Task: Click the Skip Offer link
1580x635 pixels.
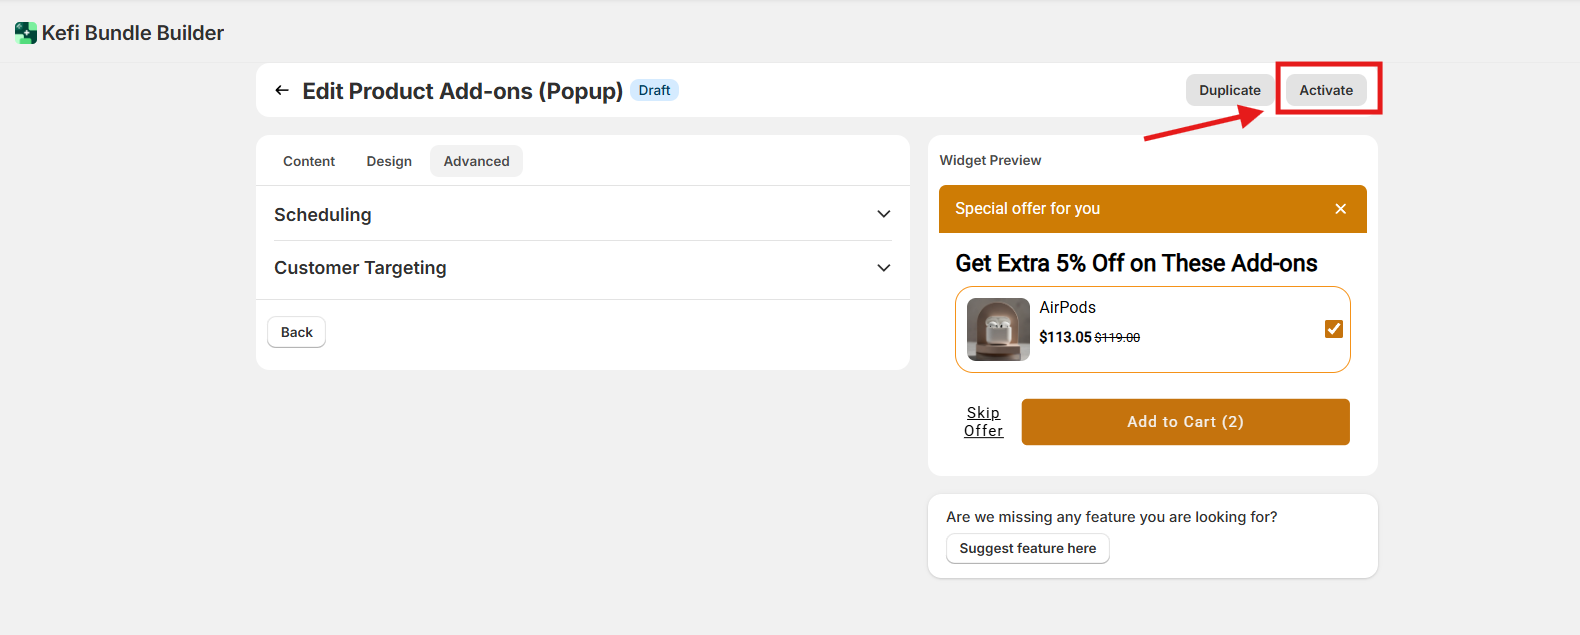Action: coord(983,422)
